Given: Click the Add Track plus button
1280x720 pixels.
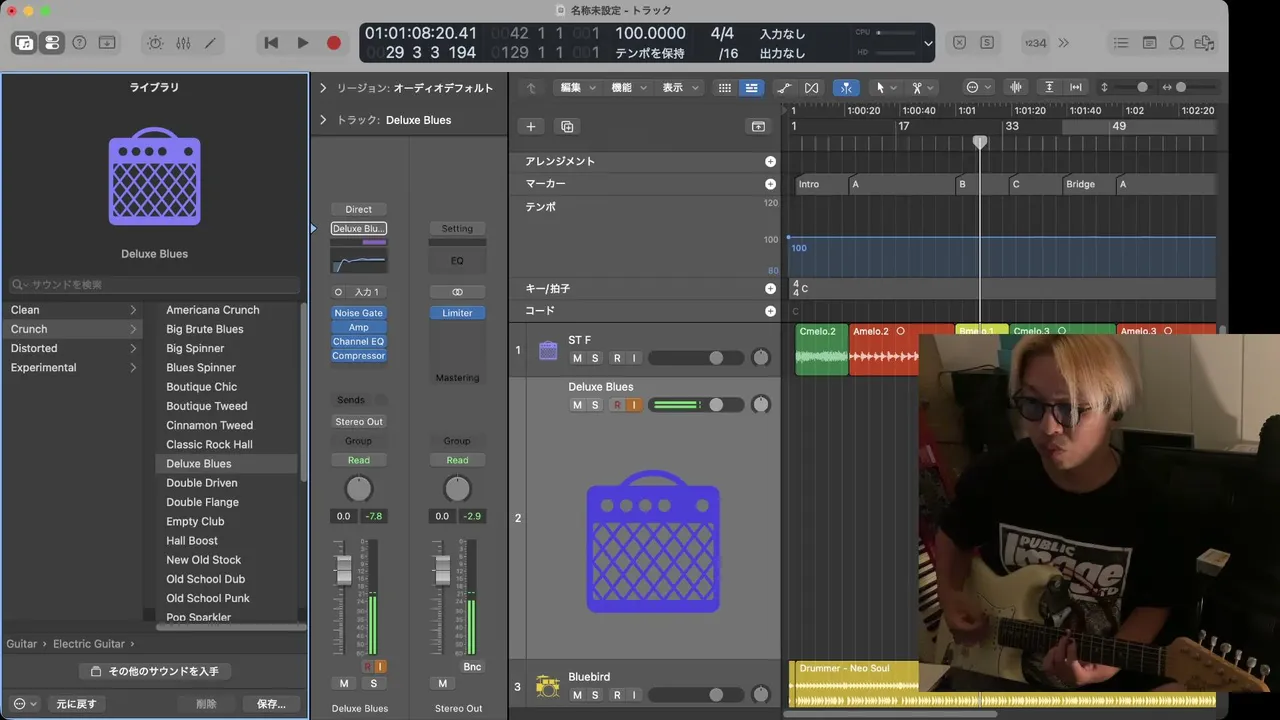Looking at the screenshot, I should click(x=531, y=126).
